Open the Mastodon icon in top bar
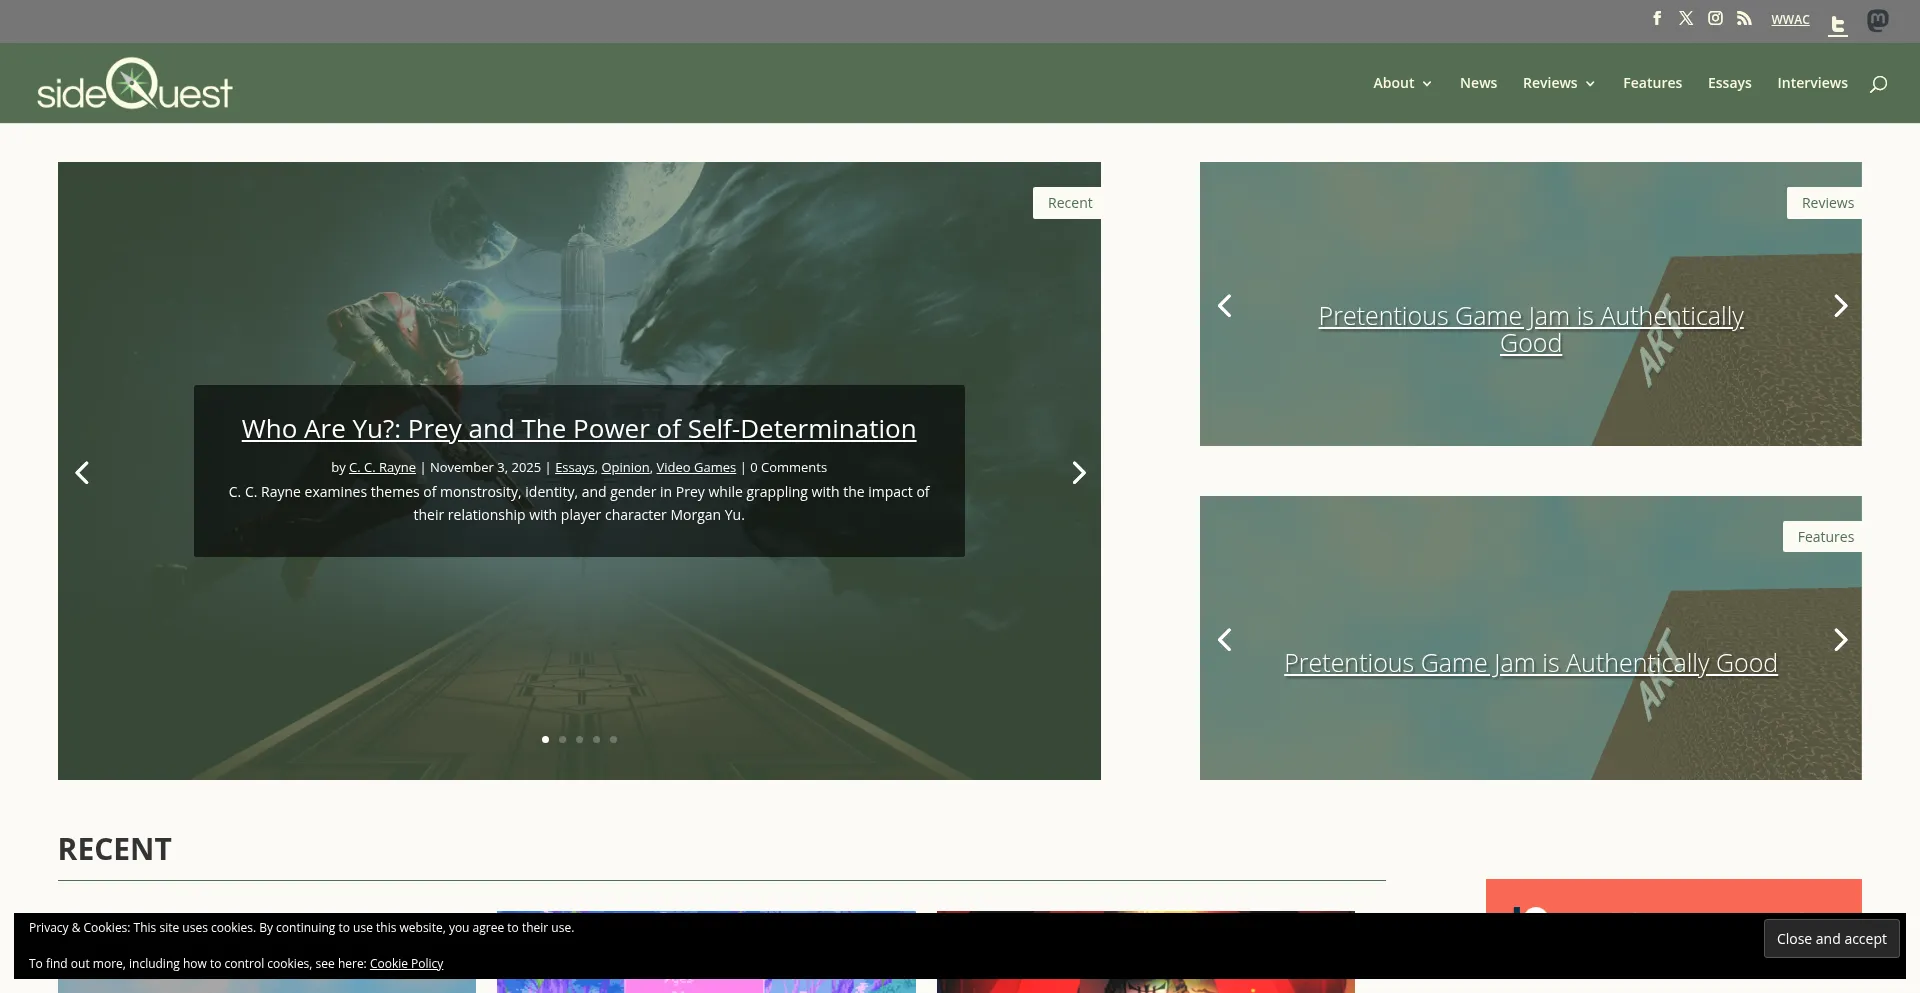The height and width of the screenshot is (993, 1920). [x=1878, y=21]
